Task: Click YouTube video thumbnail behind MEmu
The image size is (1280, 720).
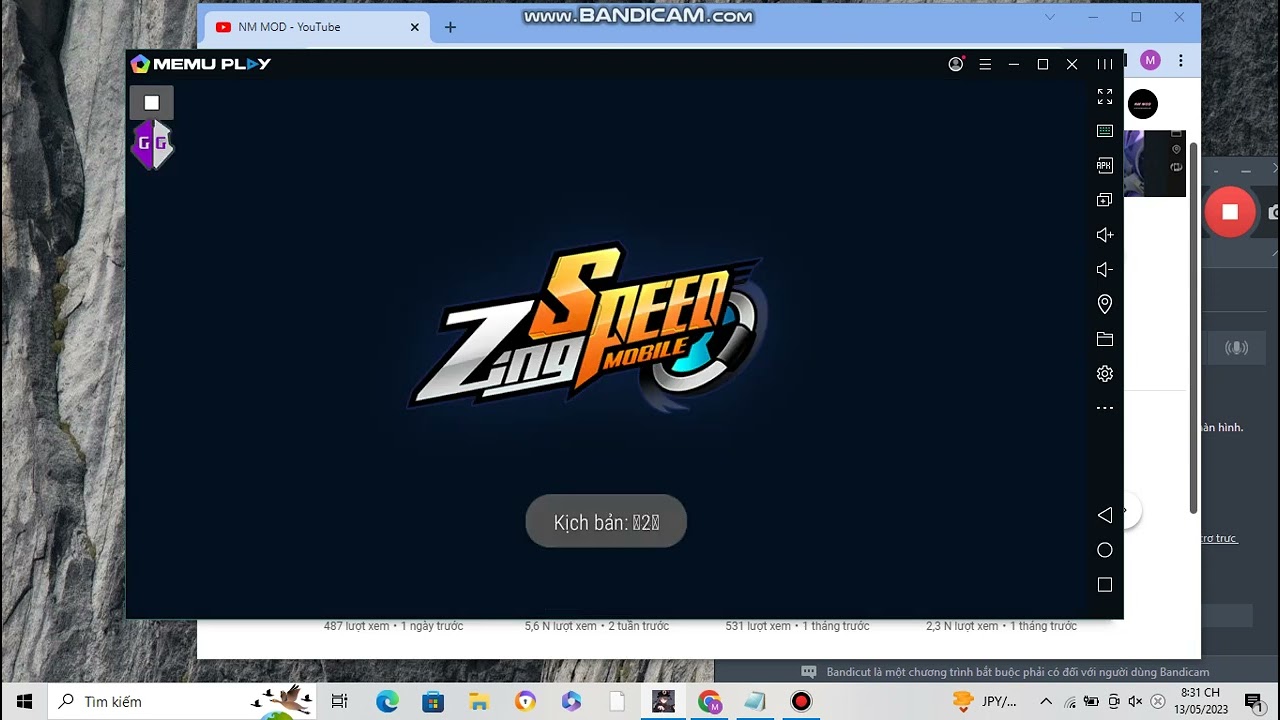Action: [1155, 163]
